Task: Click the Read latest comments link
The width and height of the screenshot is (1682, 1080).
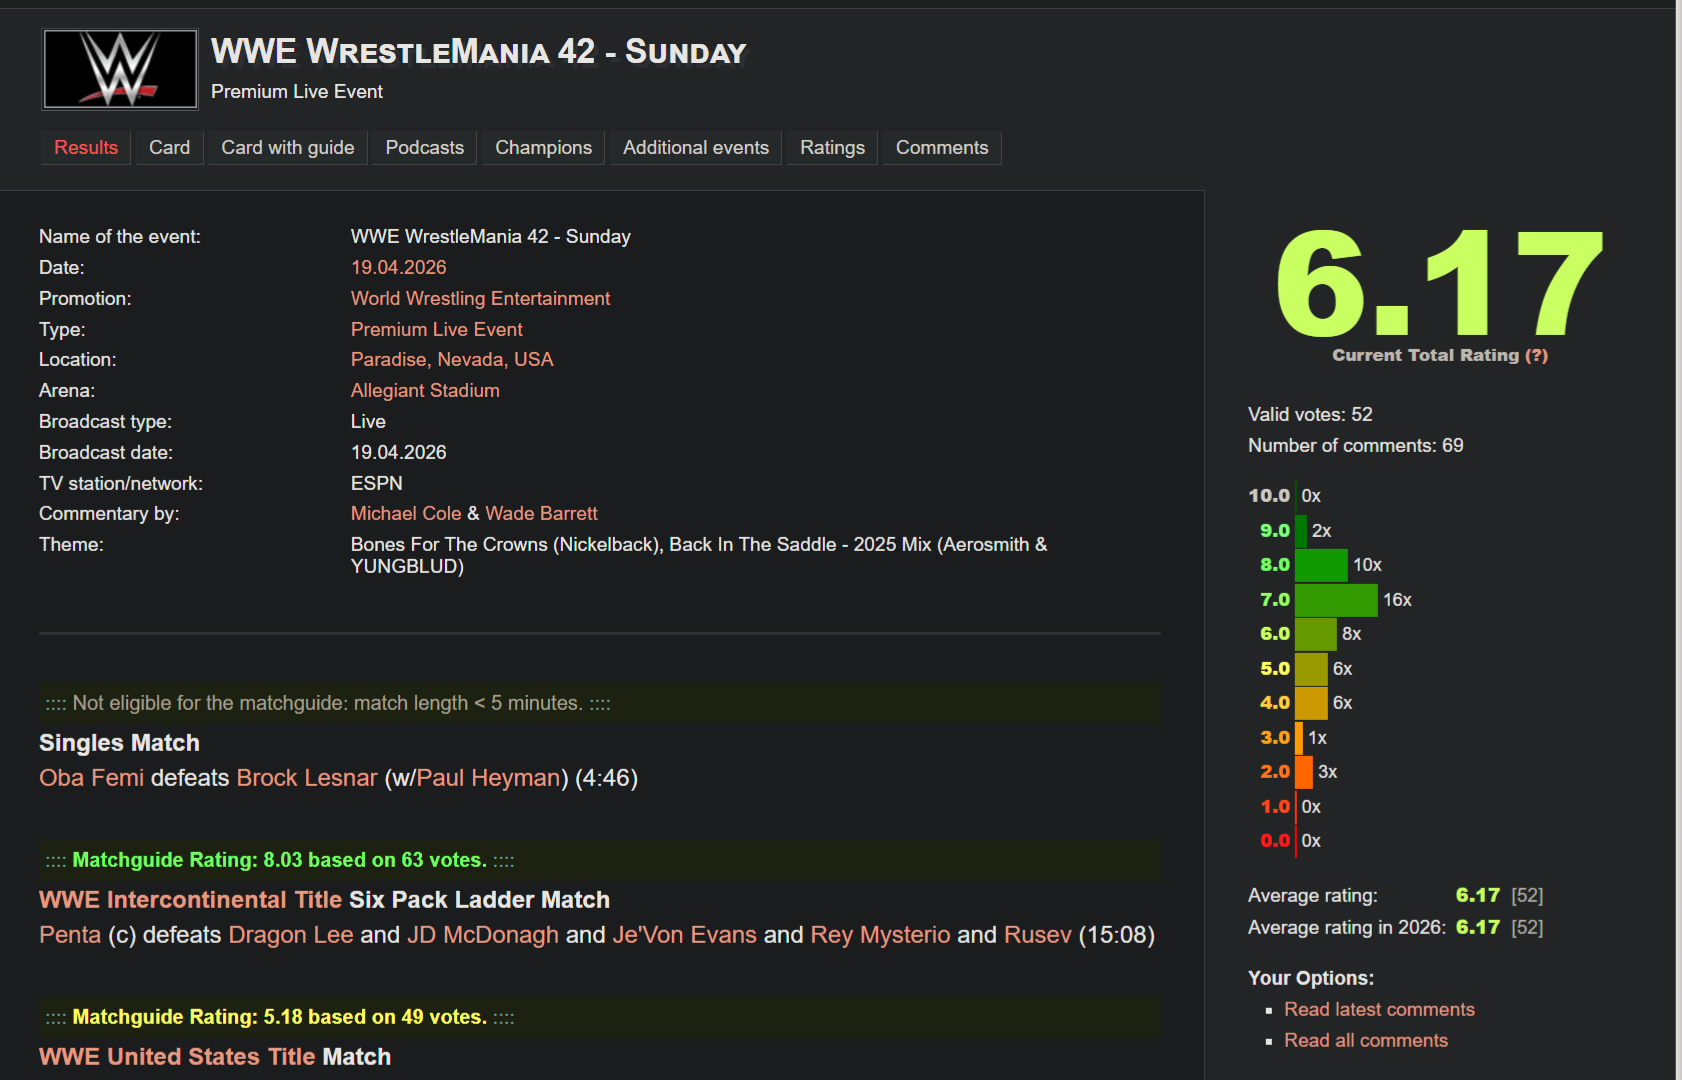Action: (x=1380, y=1010)
